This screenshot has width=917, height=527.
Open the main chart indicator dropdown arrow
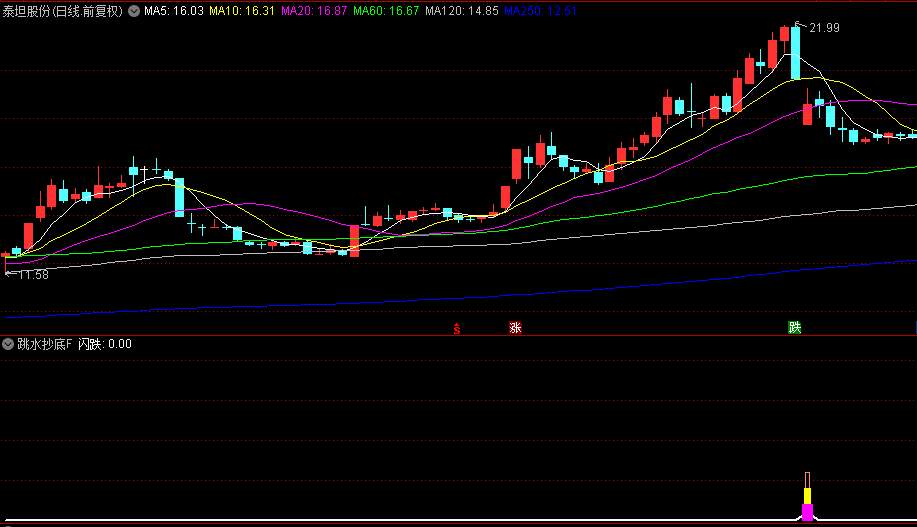click(x=134, y=11)
